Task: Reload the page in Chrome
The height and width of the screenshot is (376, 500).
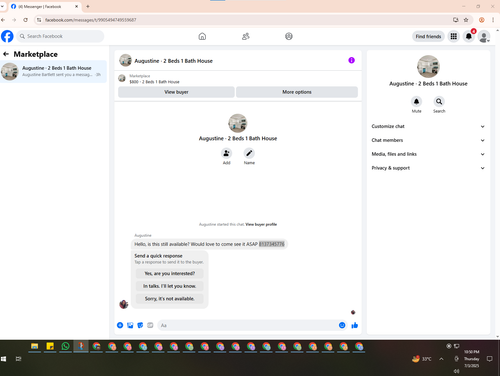Action: point(25,20)
